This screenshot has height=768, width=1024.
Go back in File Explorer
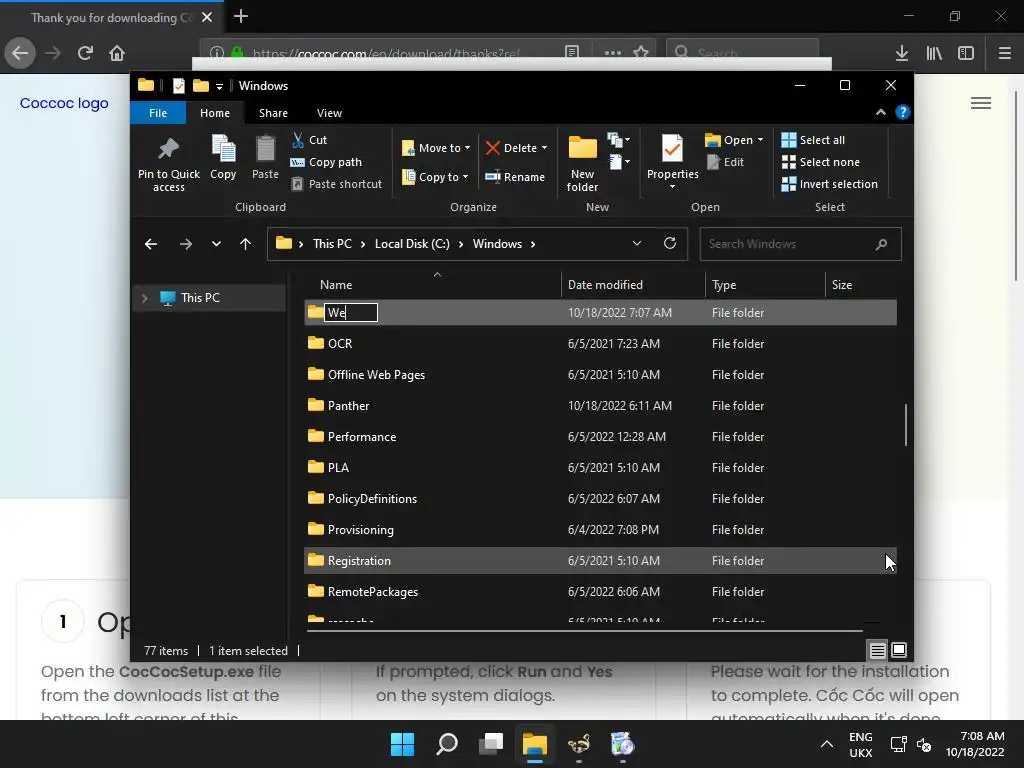coord(151,244)
